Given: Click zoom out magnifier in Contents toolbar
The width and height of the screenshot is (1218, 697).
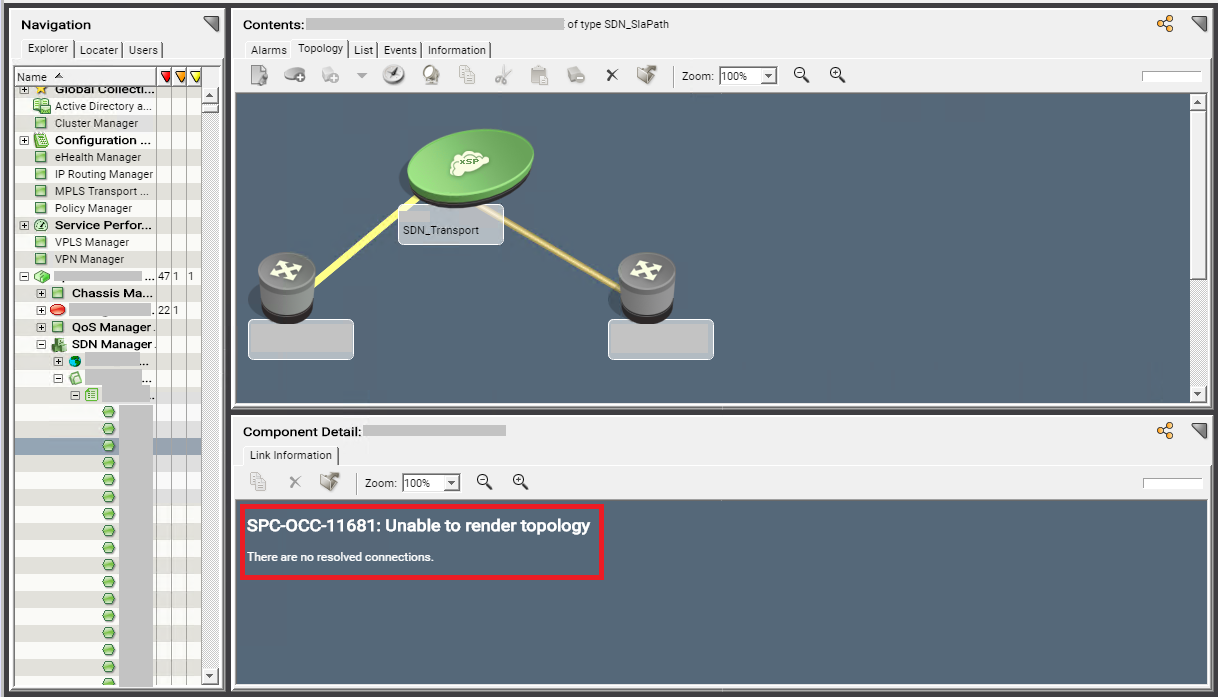Looking at the screenshot, I should (x=801, y=75).
